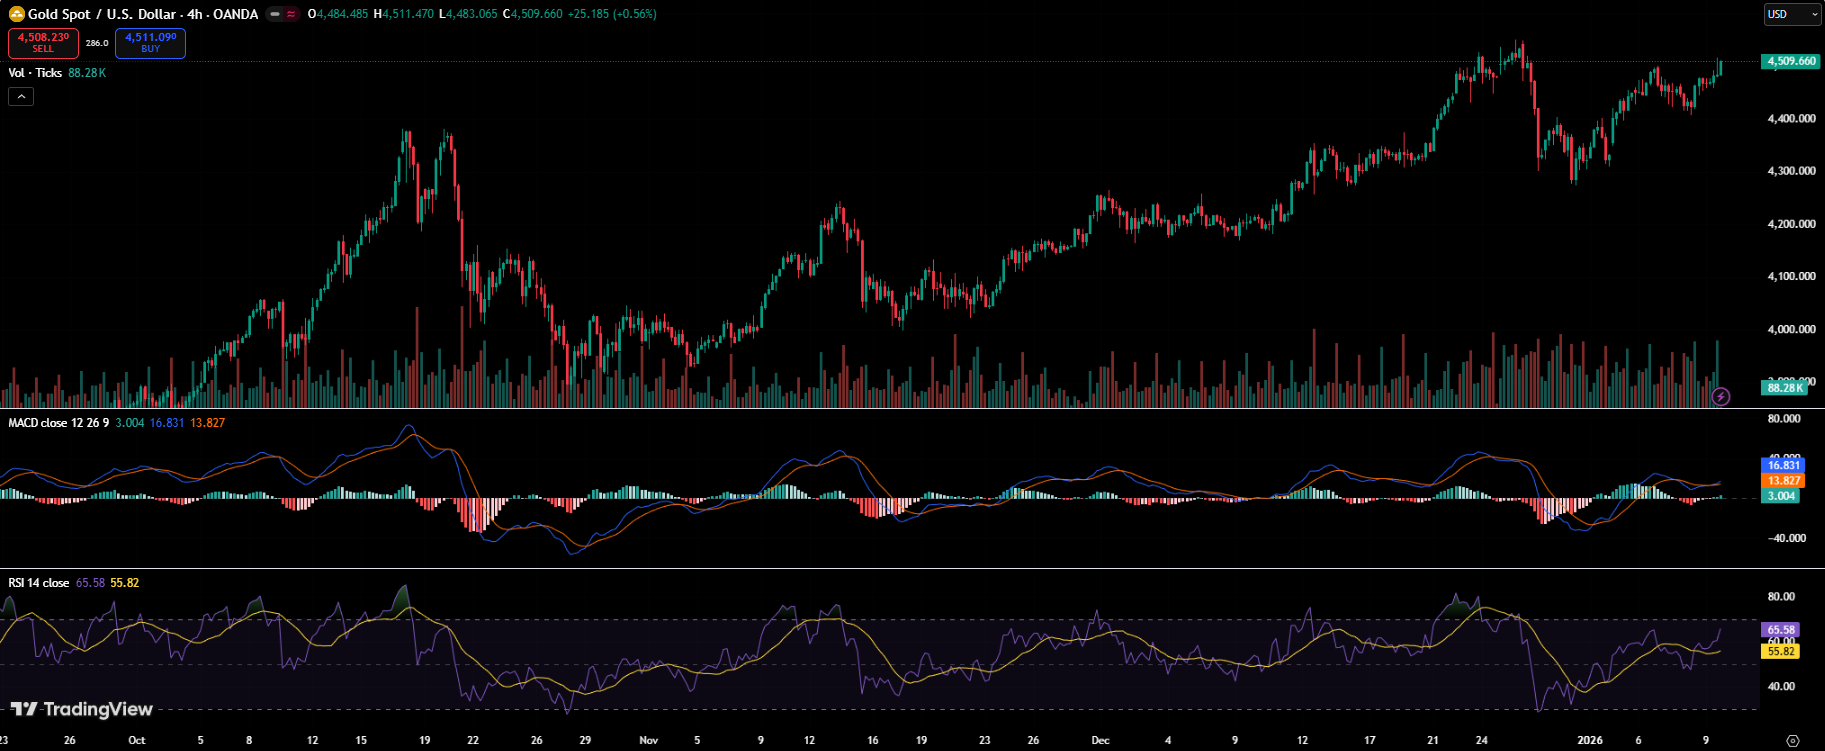This screenshot has height=751, width=1825.
Task: Click the green current price label 4,509.660
Action: click(1790, 61)
